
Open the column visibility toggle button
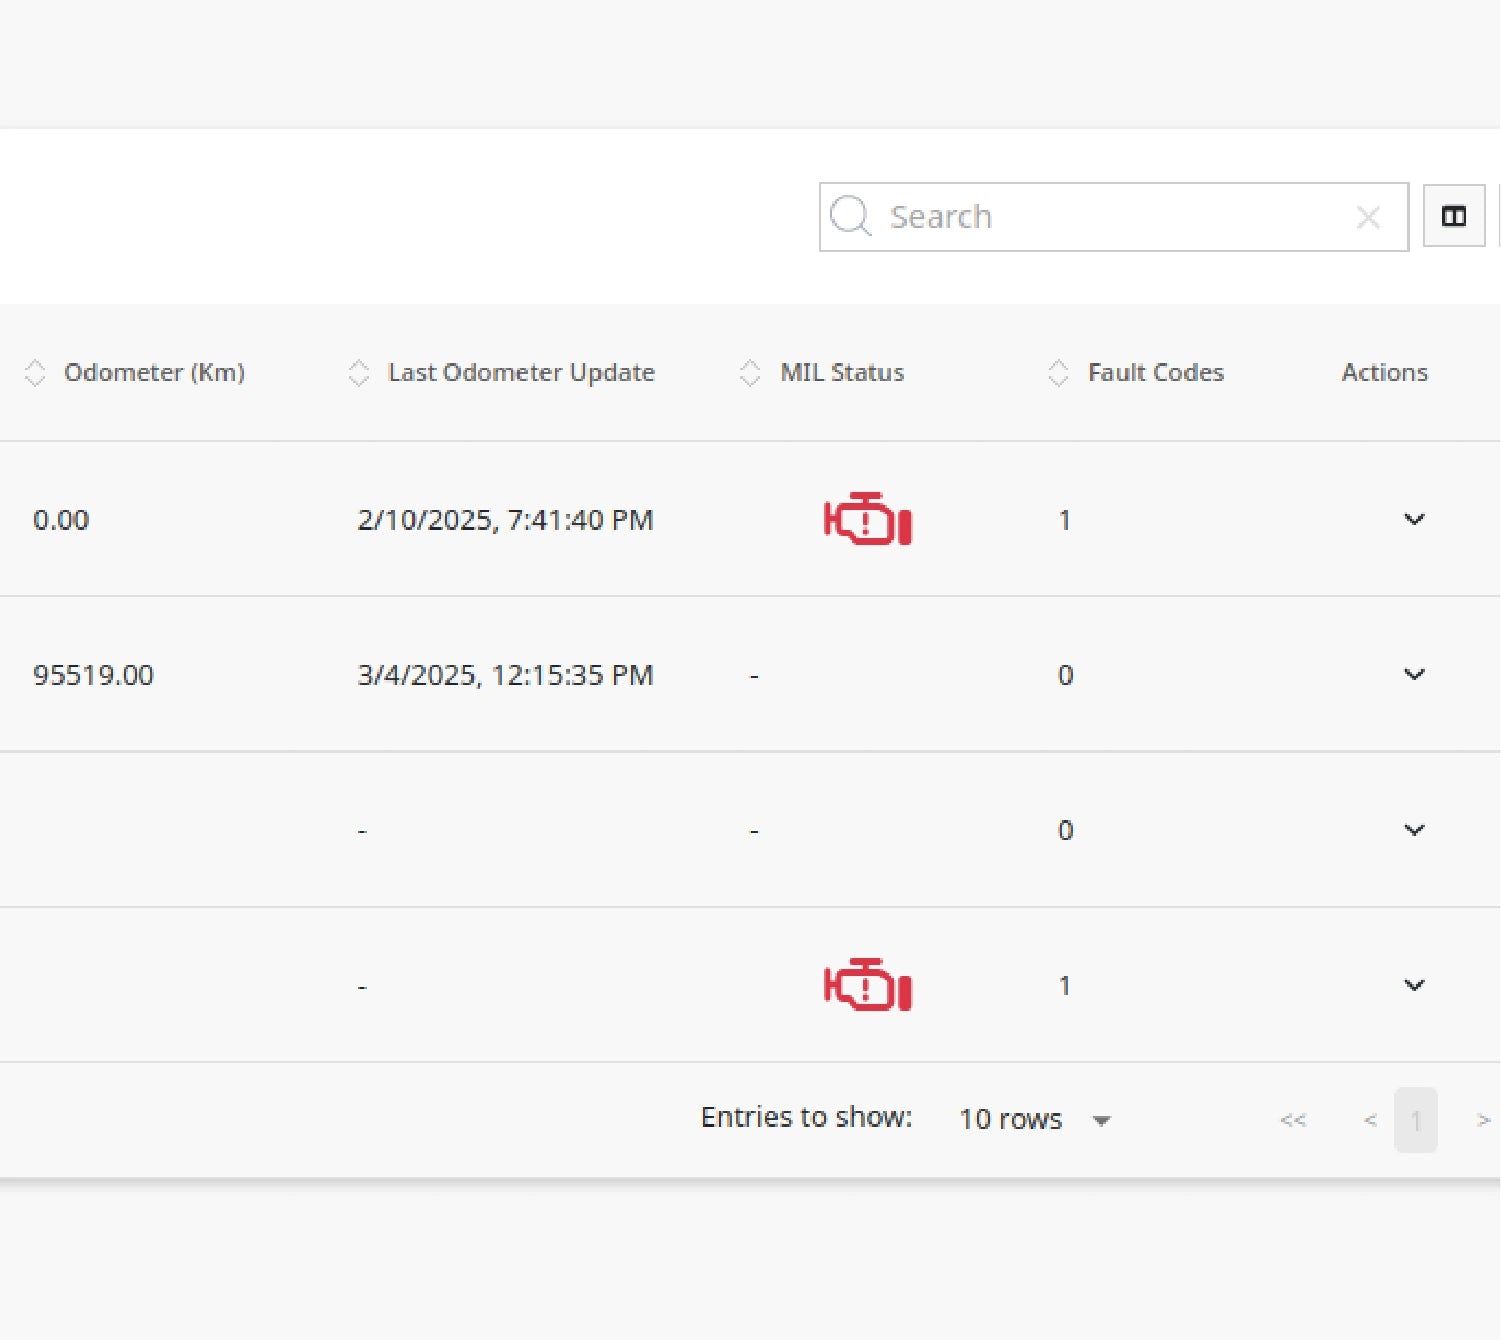pos(1454,216)
